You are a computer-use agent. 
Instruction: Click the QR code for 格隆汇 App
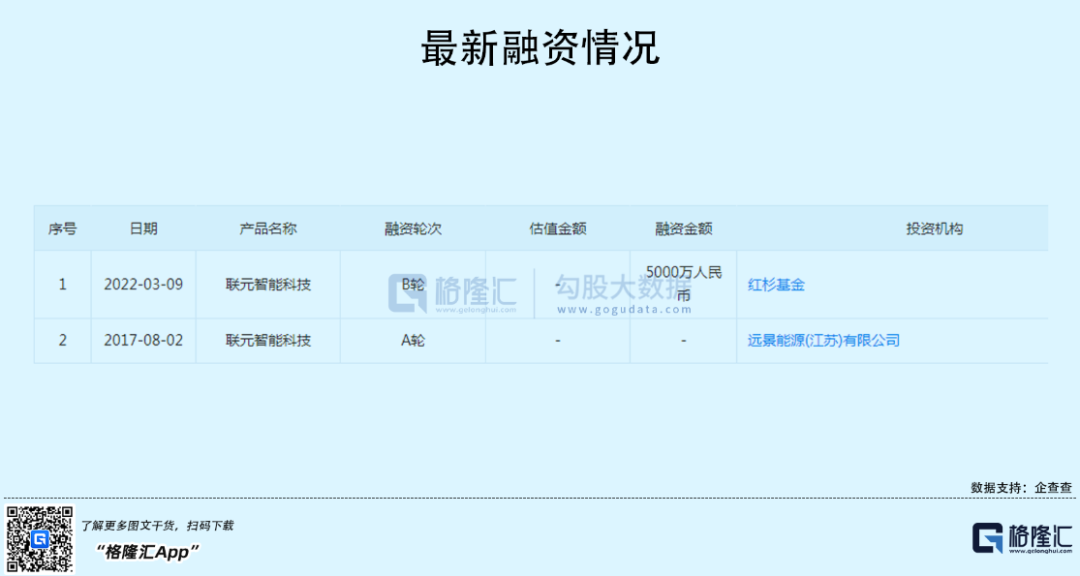click(x=39, y=539)
